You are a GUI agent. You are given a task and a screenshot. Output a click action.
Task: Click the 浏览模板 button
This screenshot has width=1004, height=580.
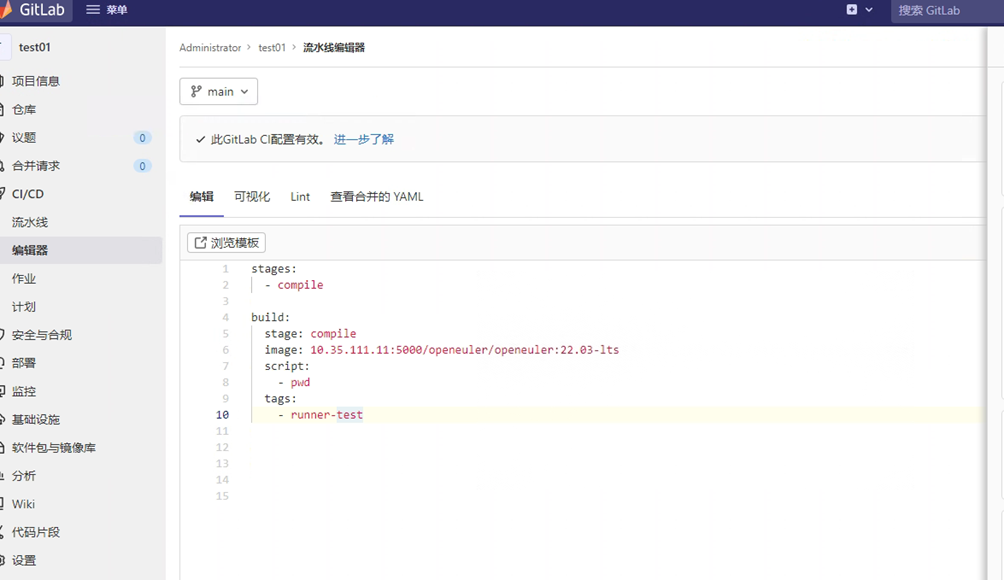tap(225, 242)
